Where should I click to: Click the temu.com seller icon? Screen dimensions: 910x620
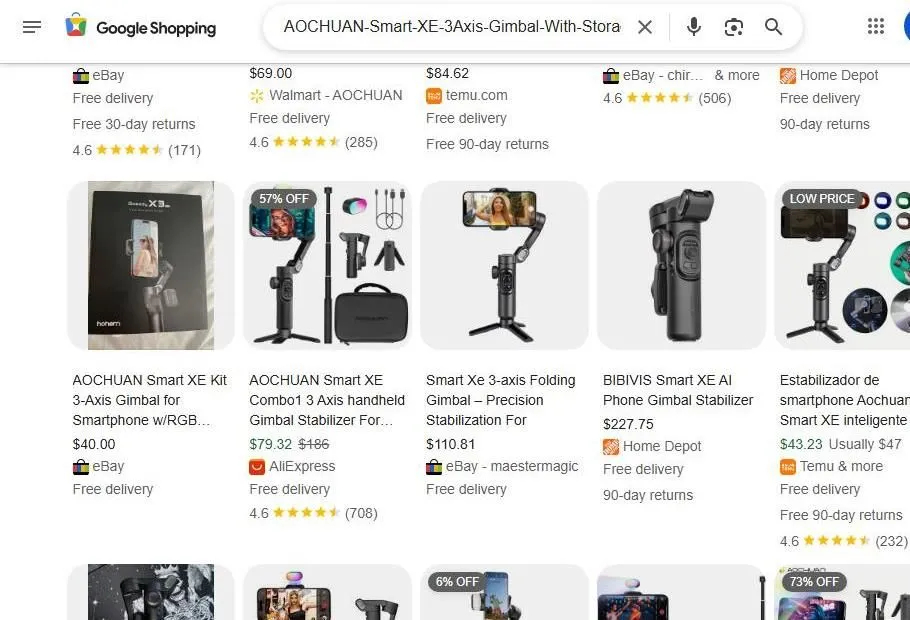pos(434,96)
